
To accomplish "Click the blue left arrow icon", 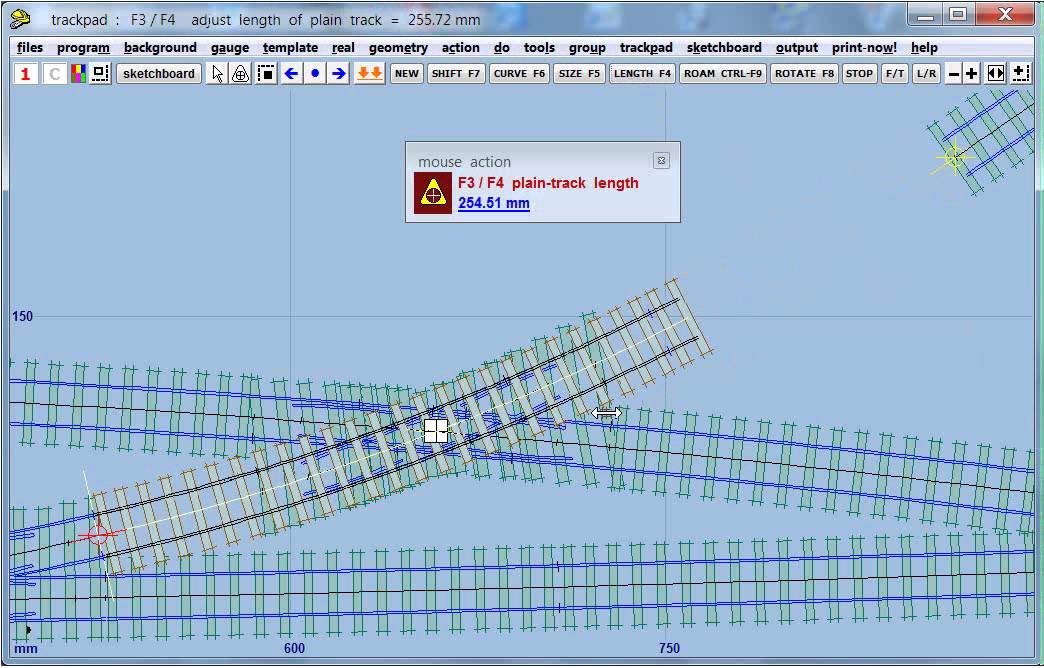I will click(291, 73).
